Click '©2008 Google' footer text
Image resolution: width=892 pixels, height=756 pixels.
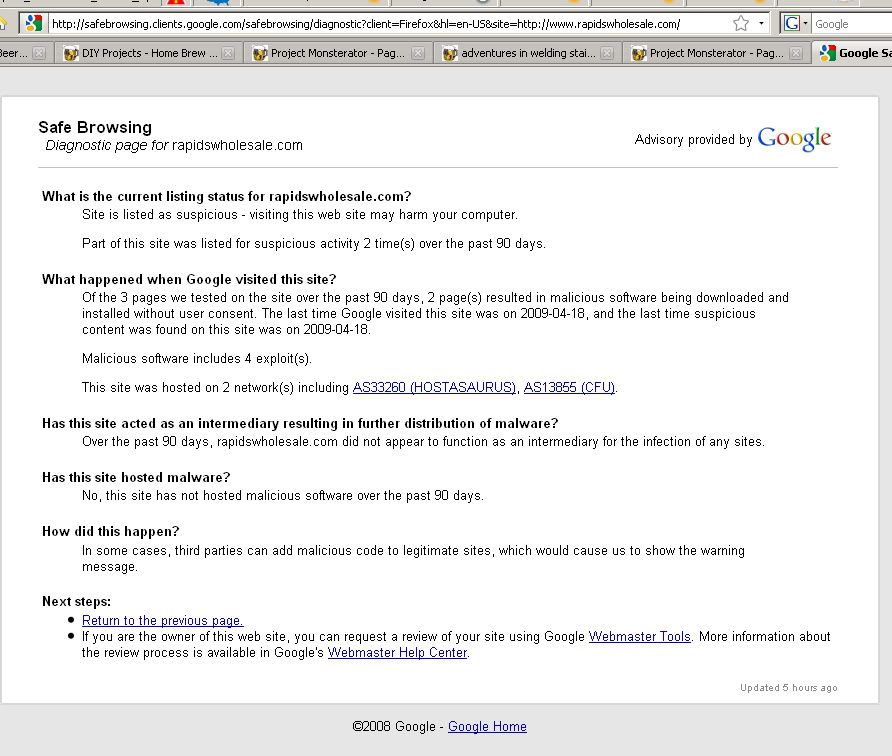click(x=394, y=726)
